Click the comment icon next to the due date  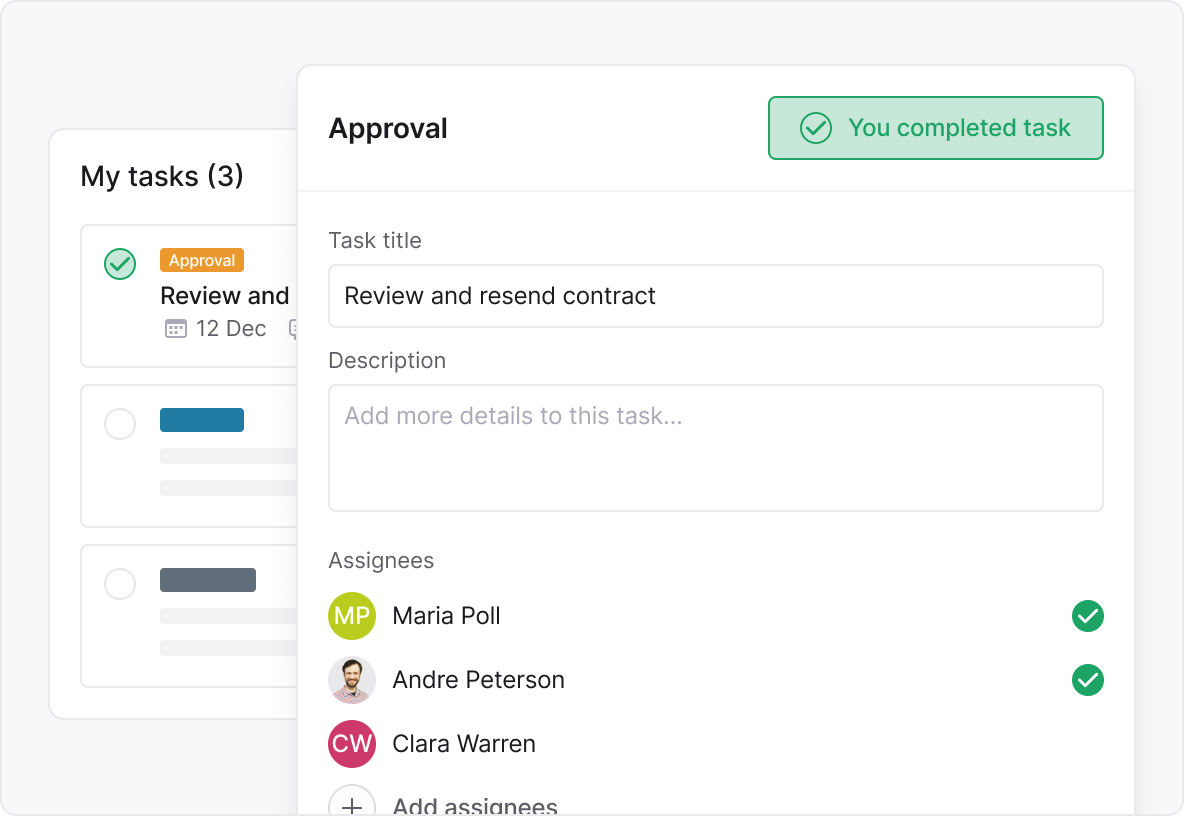(x=294, y=329)
